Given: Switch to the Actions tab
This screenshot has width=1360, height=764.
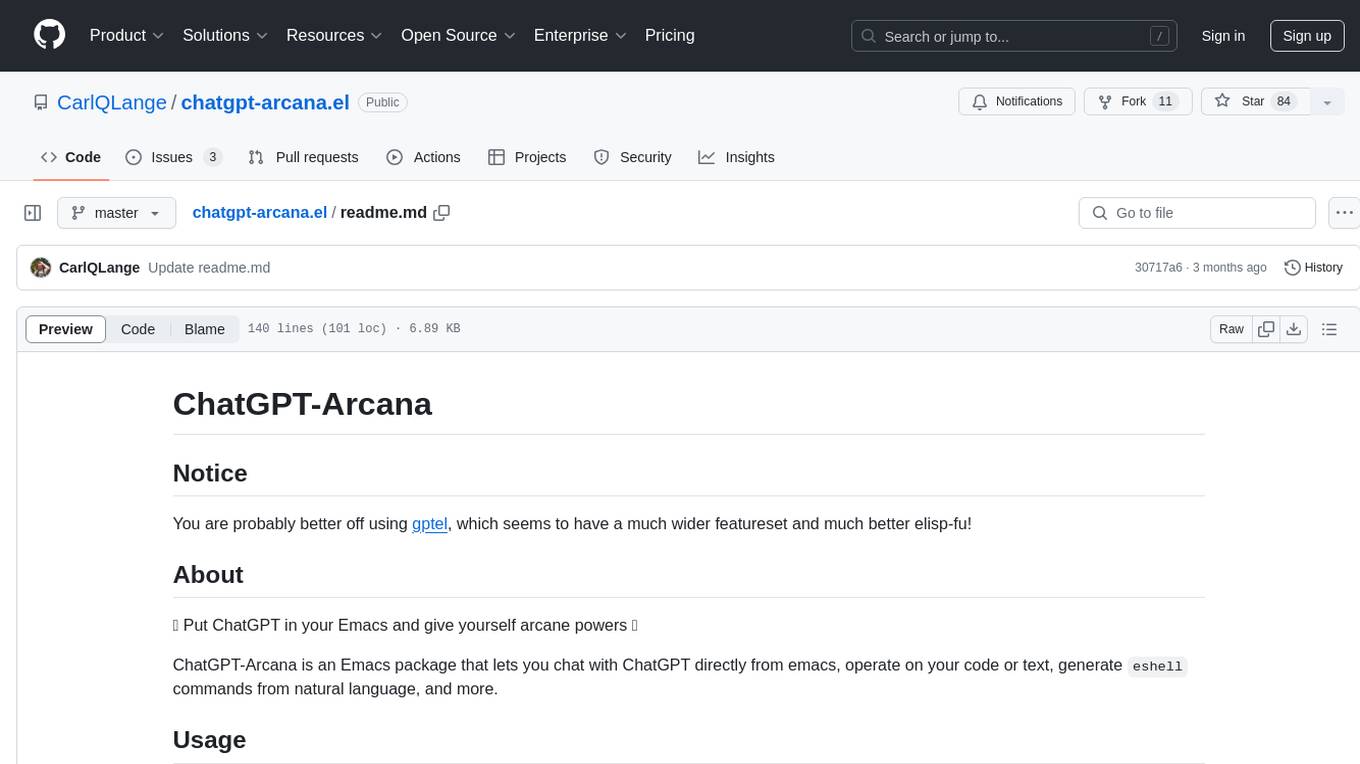Looking at the screenshot, I should pyautogui.click(x=423, y=157).
